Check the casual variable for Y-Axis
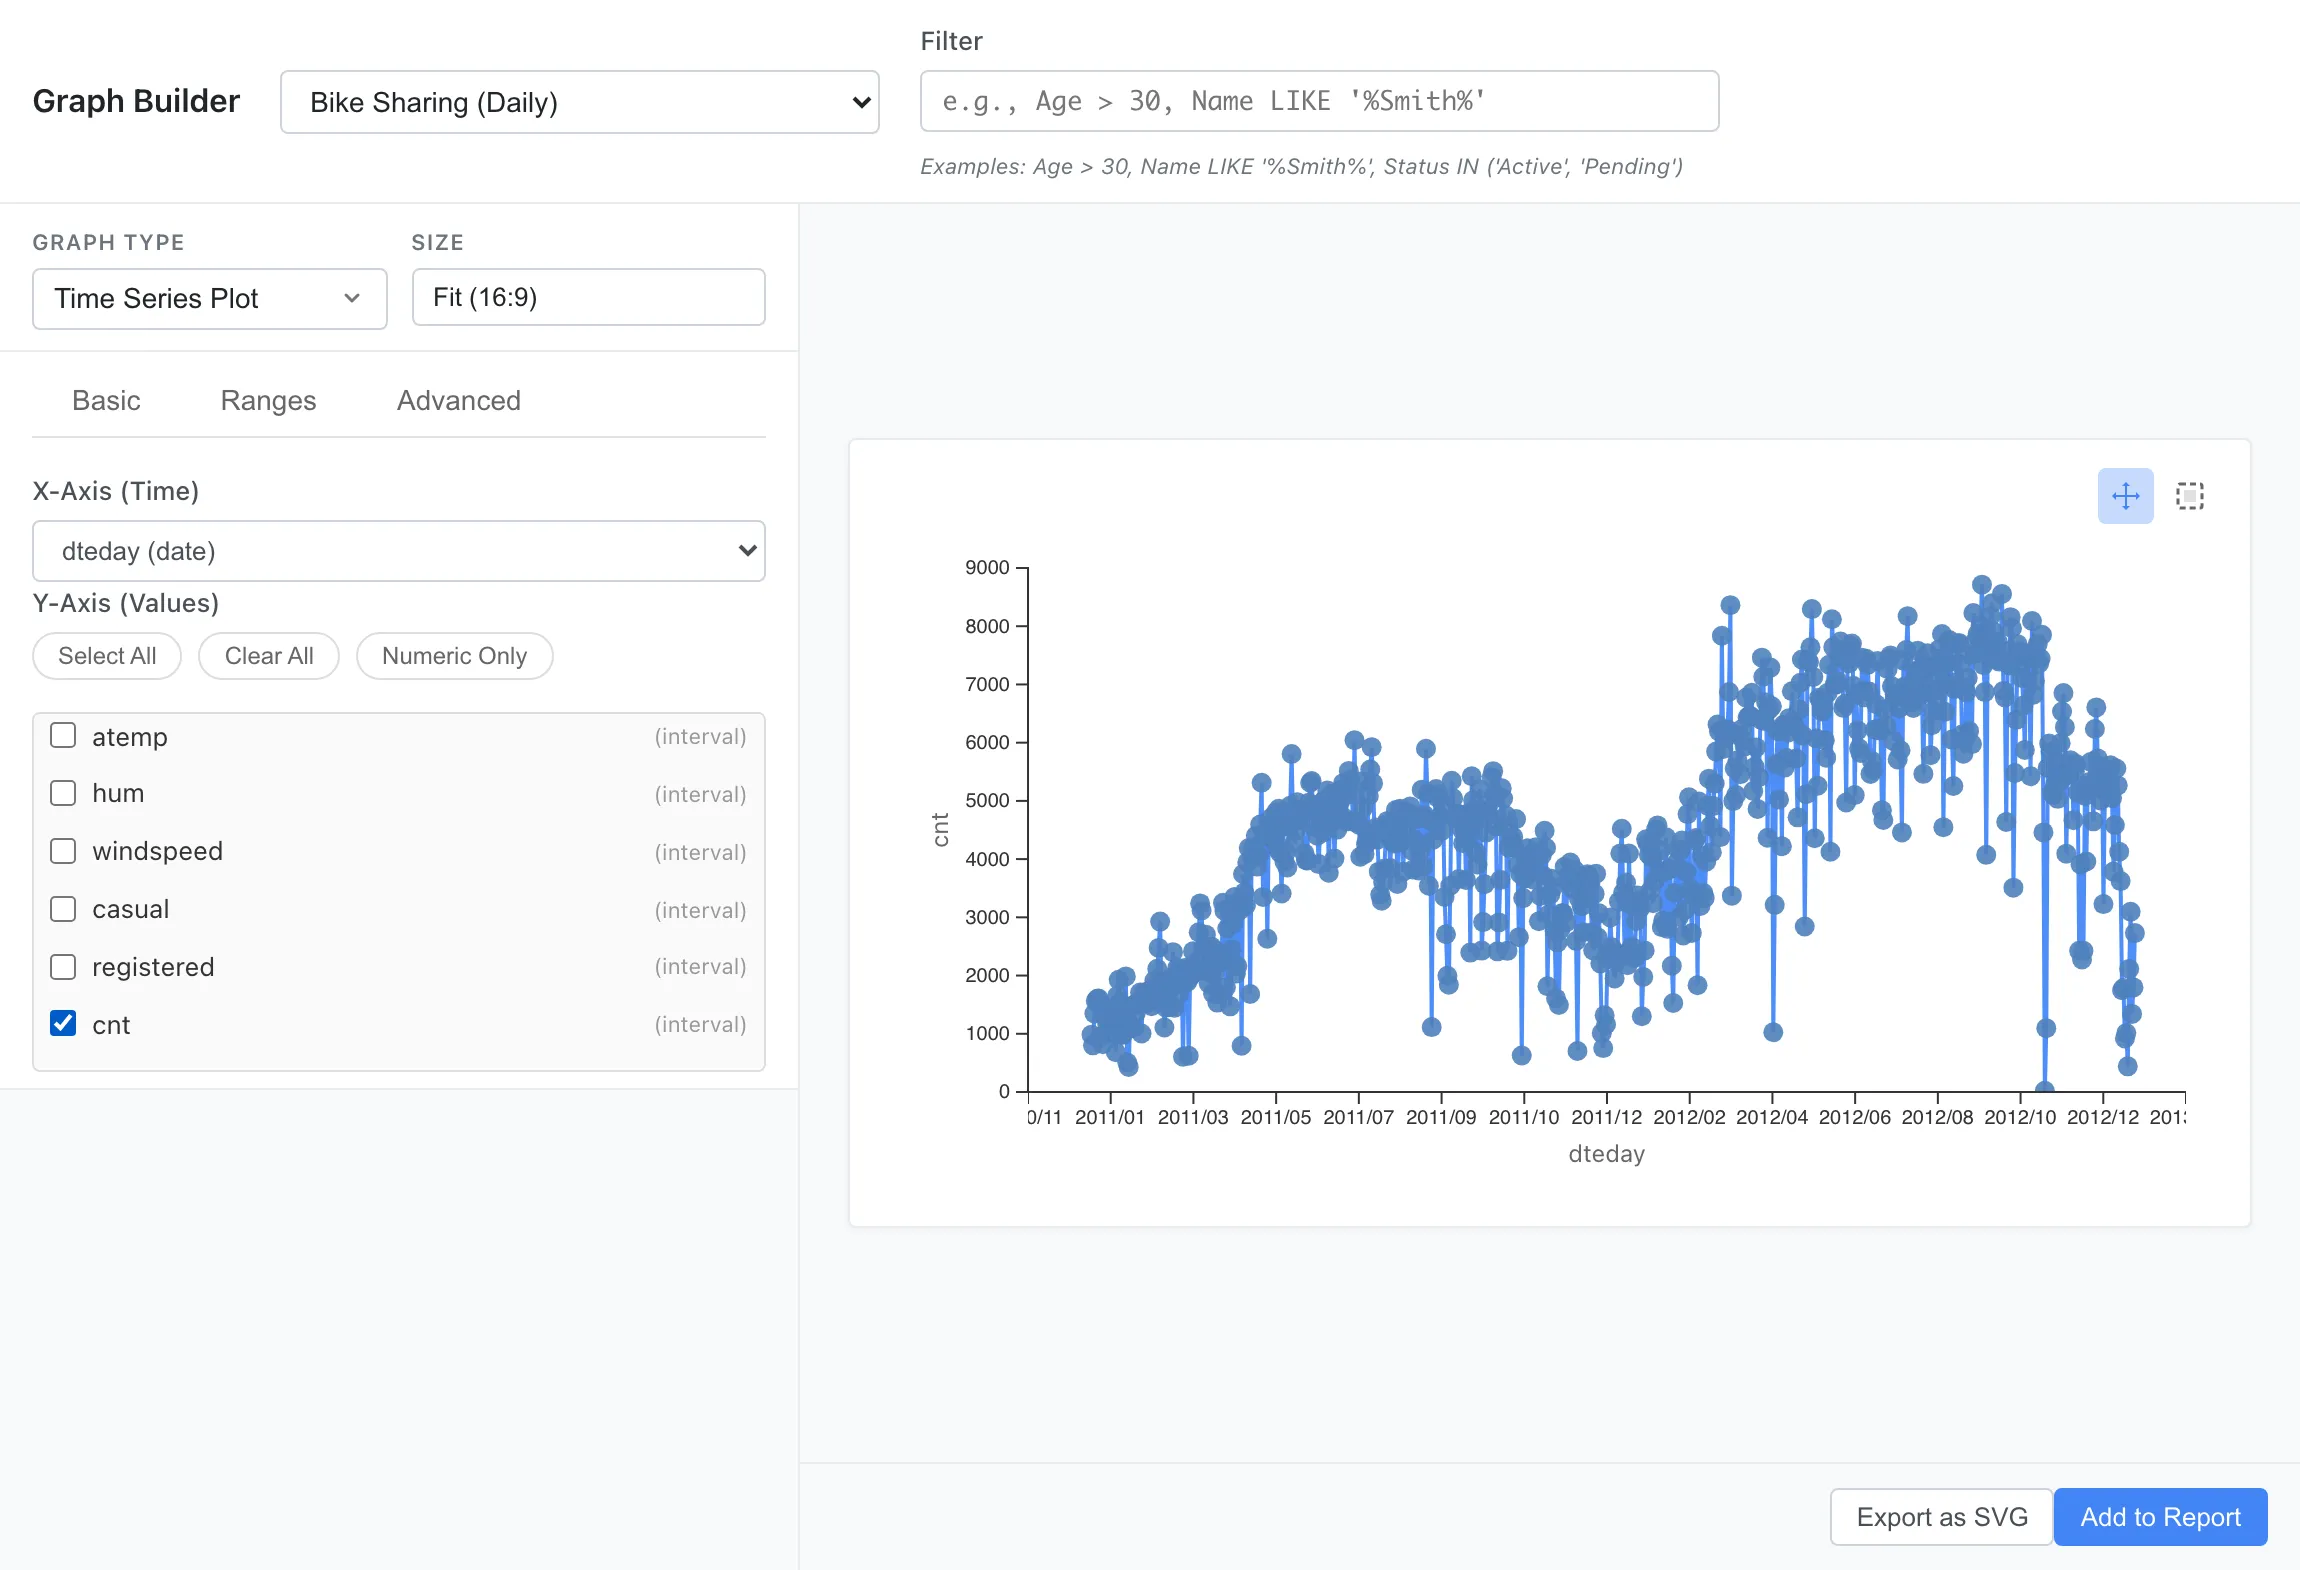Screen dimensions: 2300x1570 pos(63,908)
